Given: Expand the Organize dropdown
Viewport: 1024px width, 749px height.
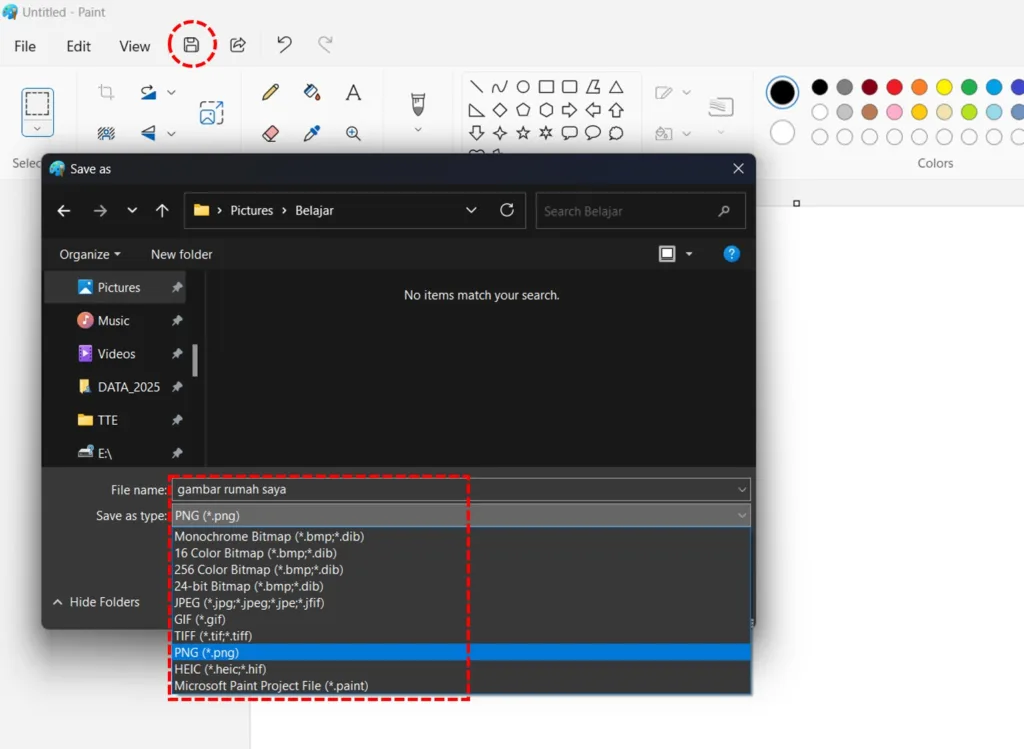Looking at the screenshot, I should tap(89, 255).
